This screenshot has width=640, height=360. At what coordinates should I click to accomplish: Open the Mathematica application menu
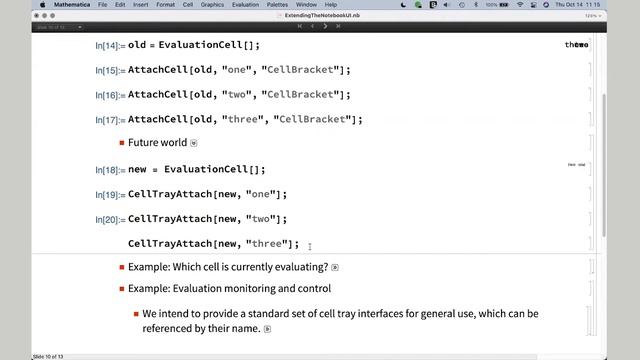72,5
